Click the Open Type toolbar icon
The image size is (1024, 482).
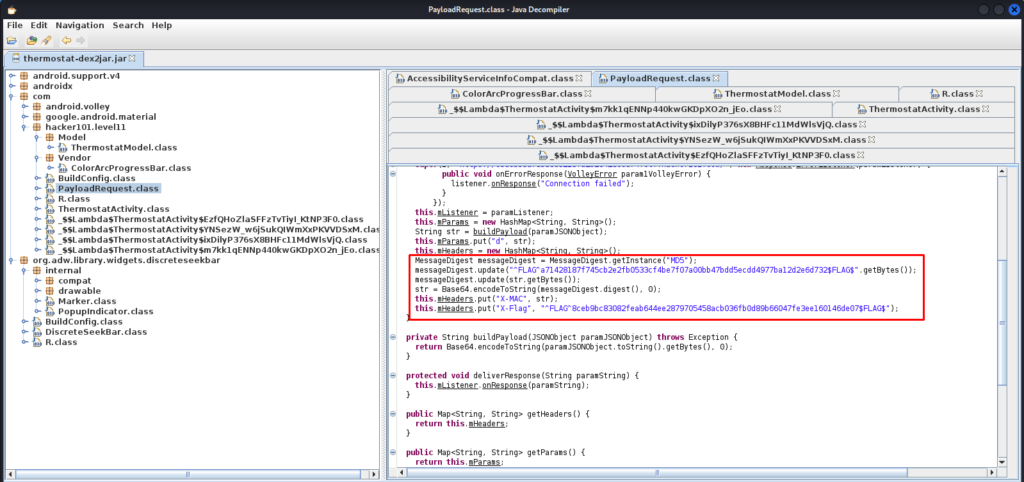[x=31, y=40]
